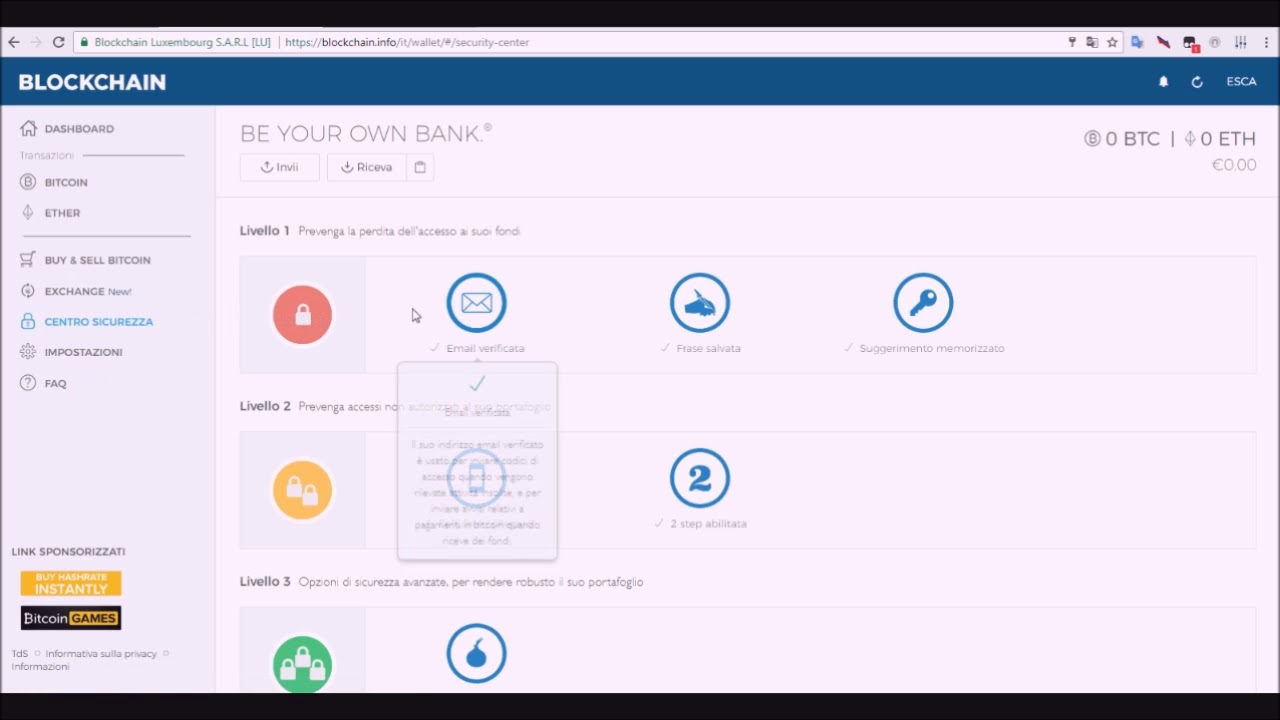Click the BLOCKCHAIN logo
Screen dimensions: 1280x720
(92, 82)
